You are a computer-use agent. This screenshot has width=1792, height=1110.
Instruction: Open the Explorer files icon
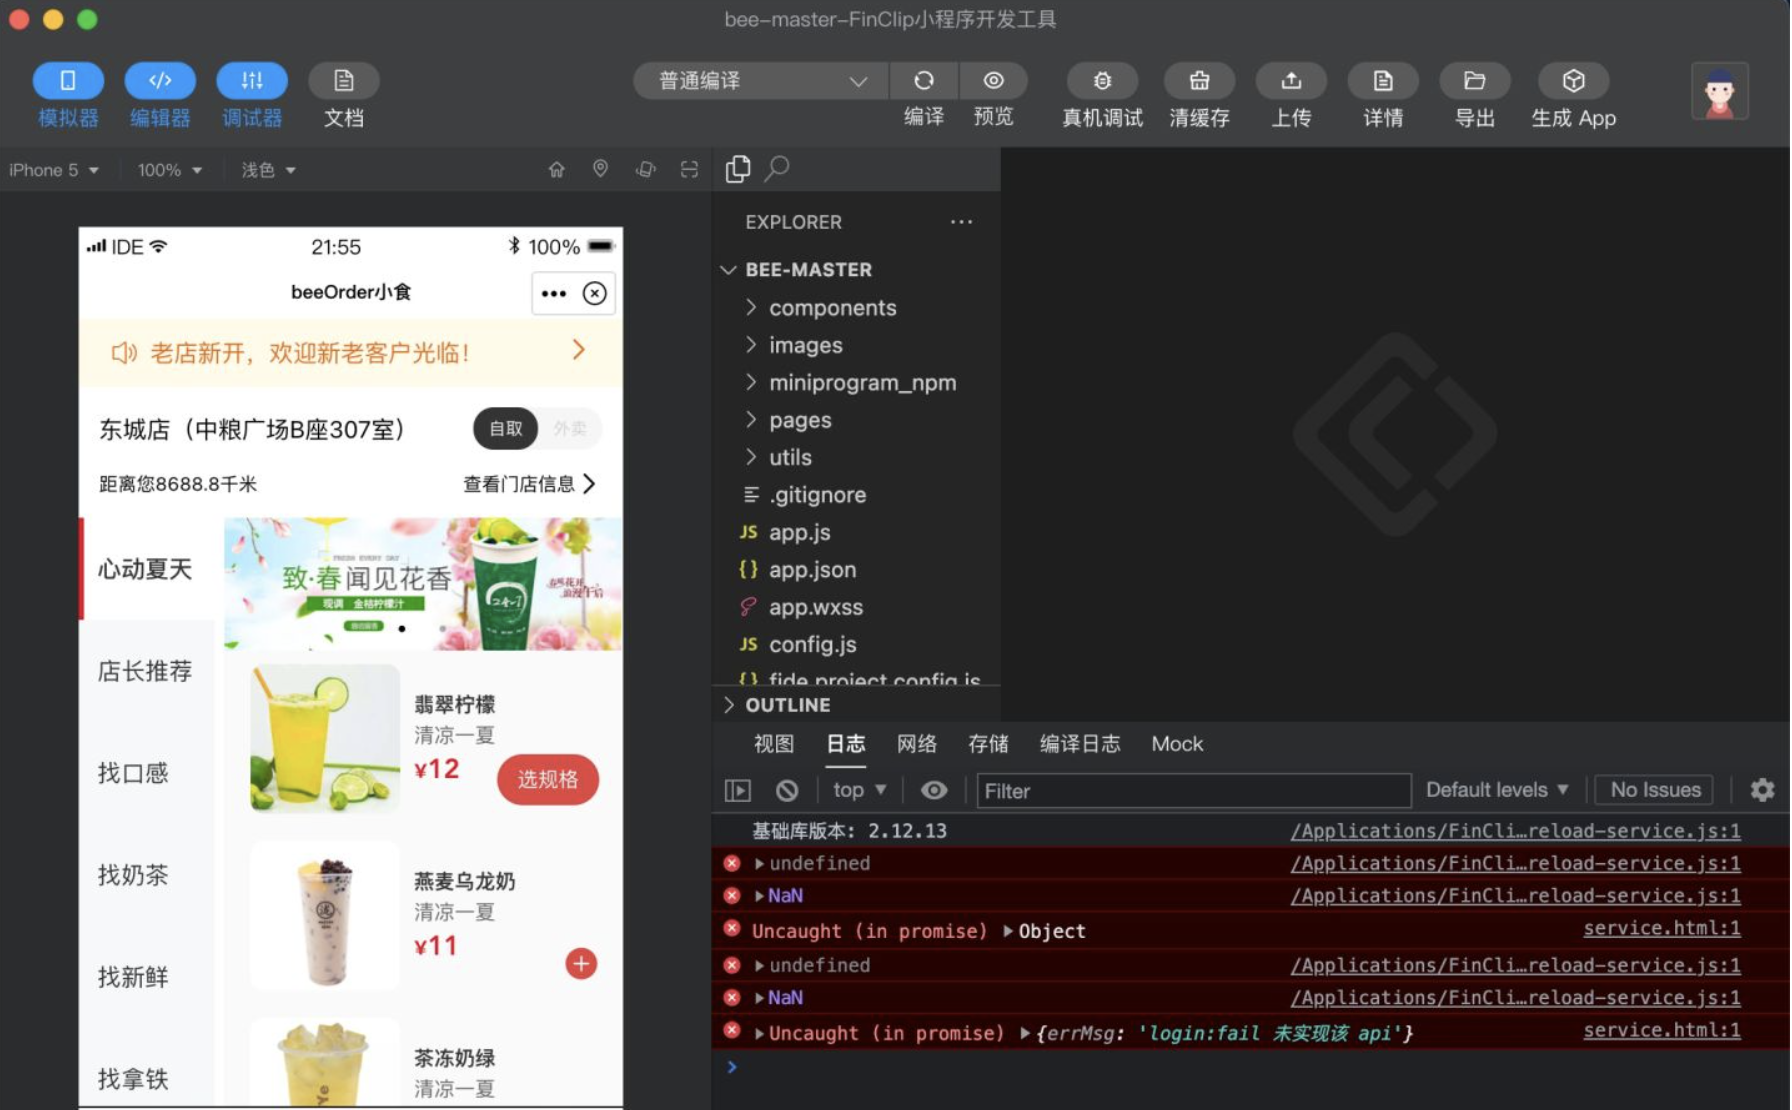[x=738, y=169]
